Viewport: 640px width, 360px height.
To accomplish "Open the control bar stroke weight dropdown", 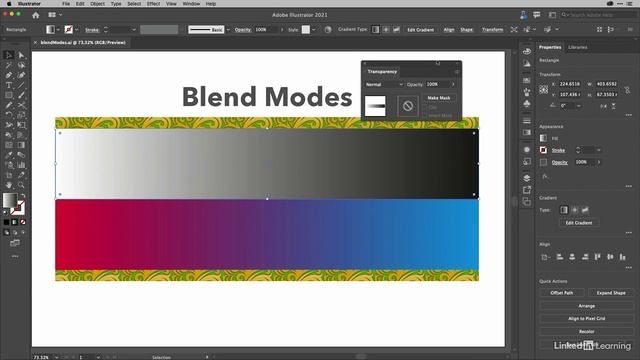I will coord(133,30).
